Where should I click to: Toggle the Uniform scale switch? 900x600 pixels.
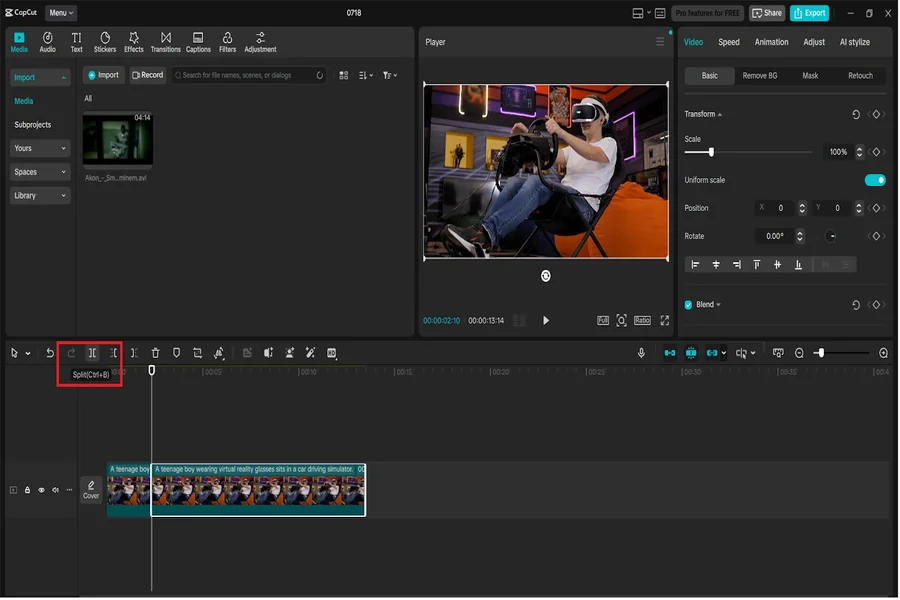coord(874,180)
